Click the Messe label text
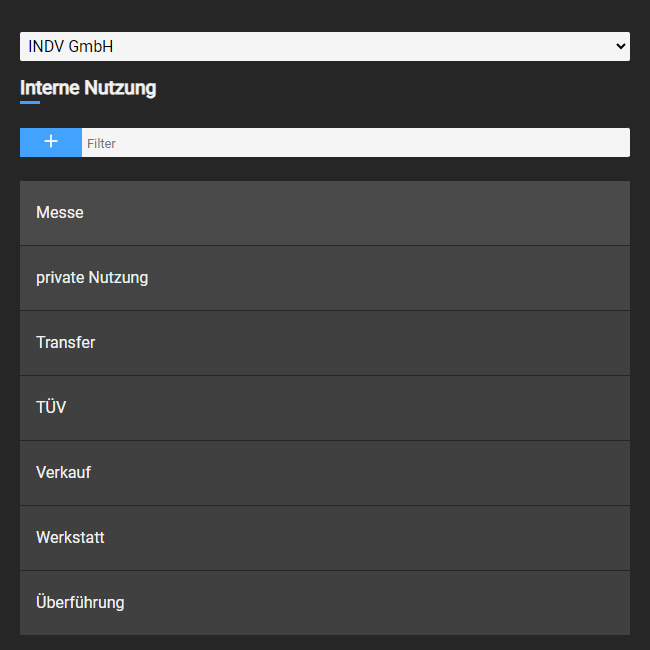 click(60, 212)
